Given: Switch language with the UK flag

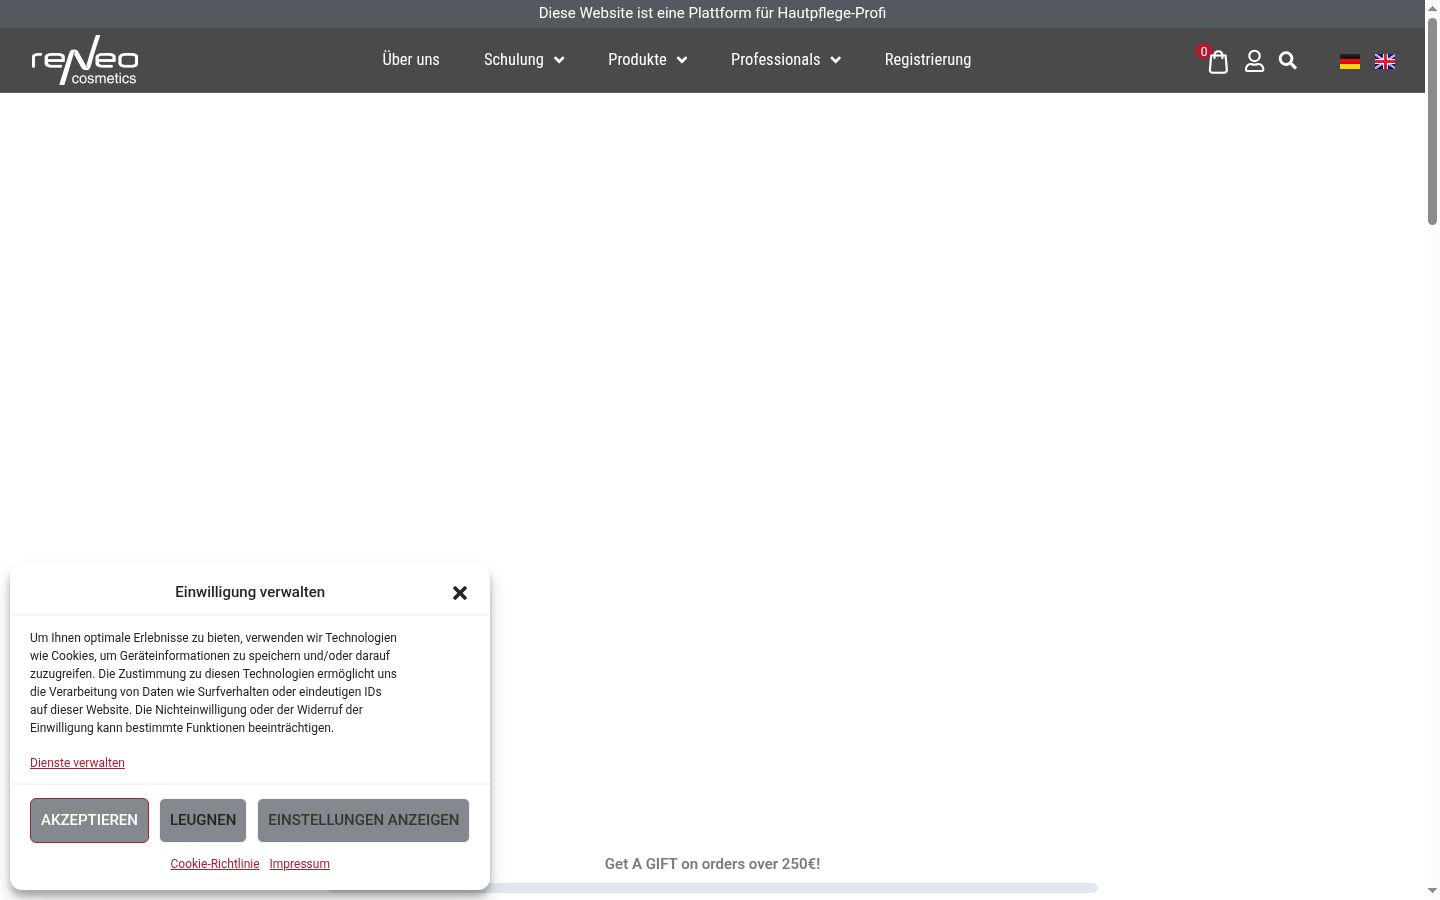Looking at the screenshot, I should [x=1385, y=62].
